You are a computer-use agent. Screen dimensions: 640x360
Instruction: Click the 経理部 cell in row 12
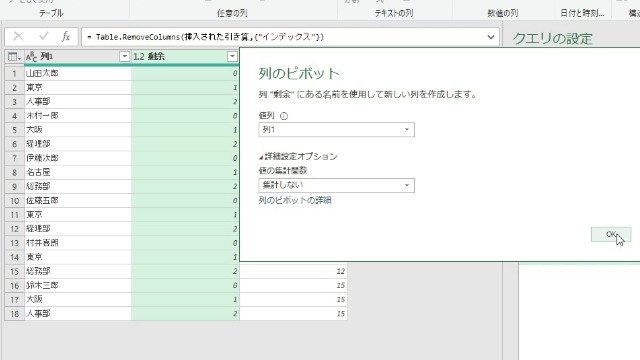point(78,229)
